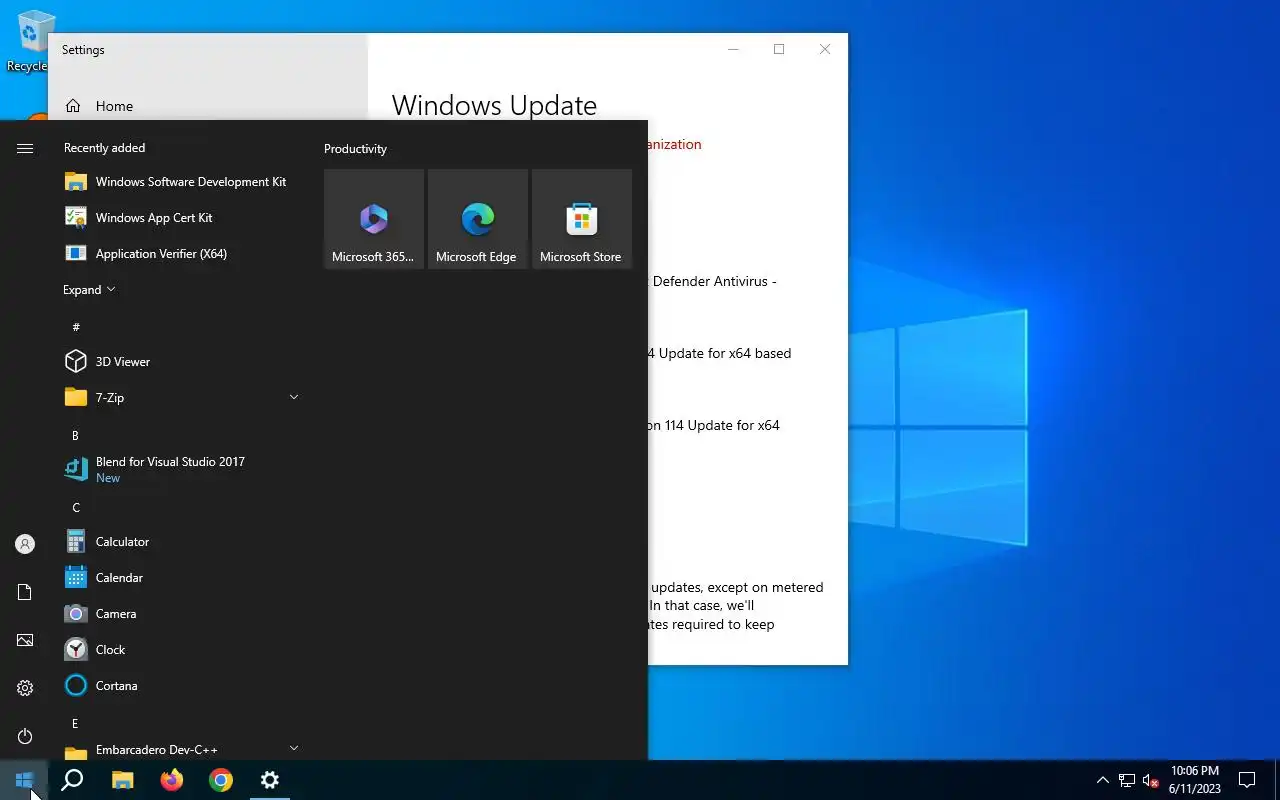
Task: Click the Windows Start button
Action: [24, 780]
